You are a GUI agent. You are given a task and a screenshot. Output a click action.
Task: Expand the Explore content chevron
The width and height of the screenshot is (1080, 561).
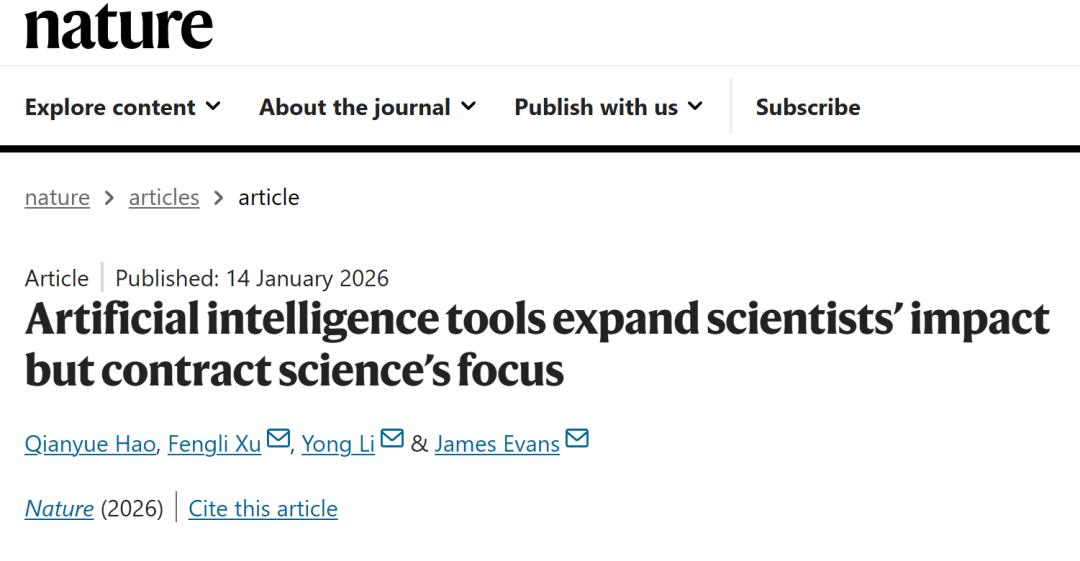pos(213,106)
